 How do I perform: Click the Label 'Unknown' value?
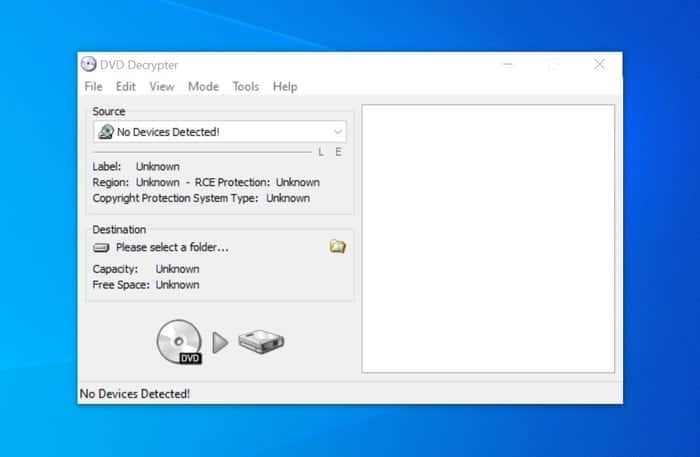coord(158,166)
